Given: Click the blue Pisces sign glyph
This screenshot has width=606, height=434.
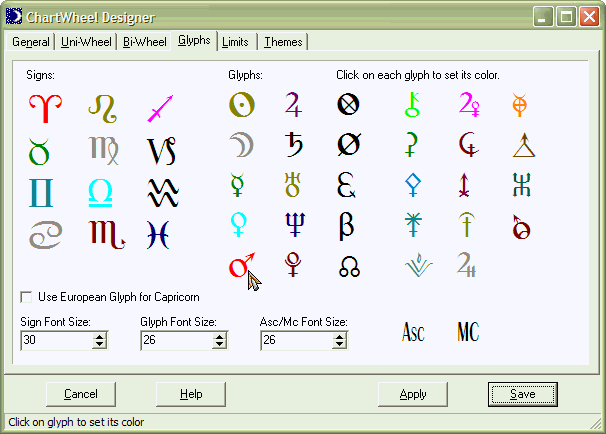Looking at the screenshot, I should coord(158,235).
